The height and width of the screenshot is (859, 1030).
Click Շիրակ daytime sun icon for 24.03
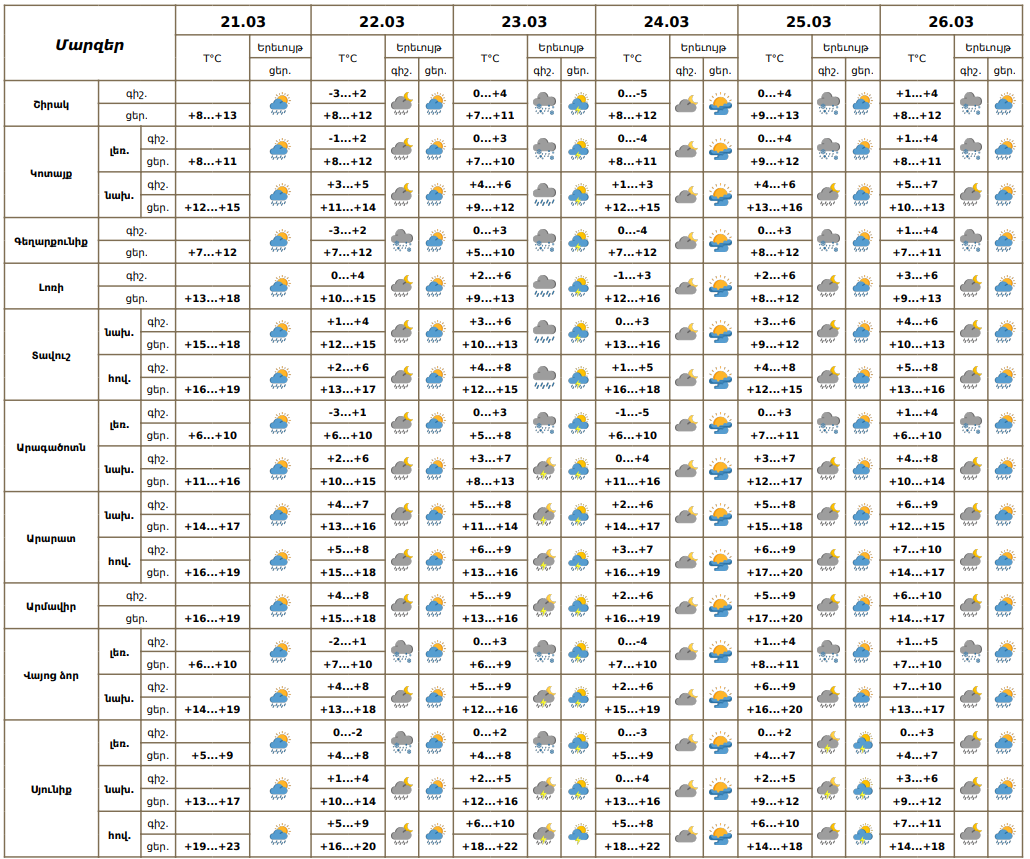720,104
